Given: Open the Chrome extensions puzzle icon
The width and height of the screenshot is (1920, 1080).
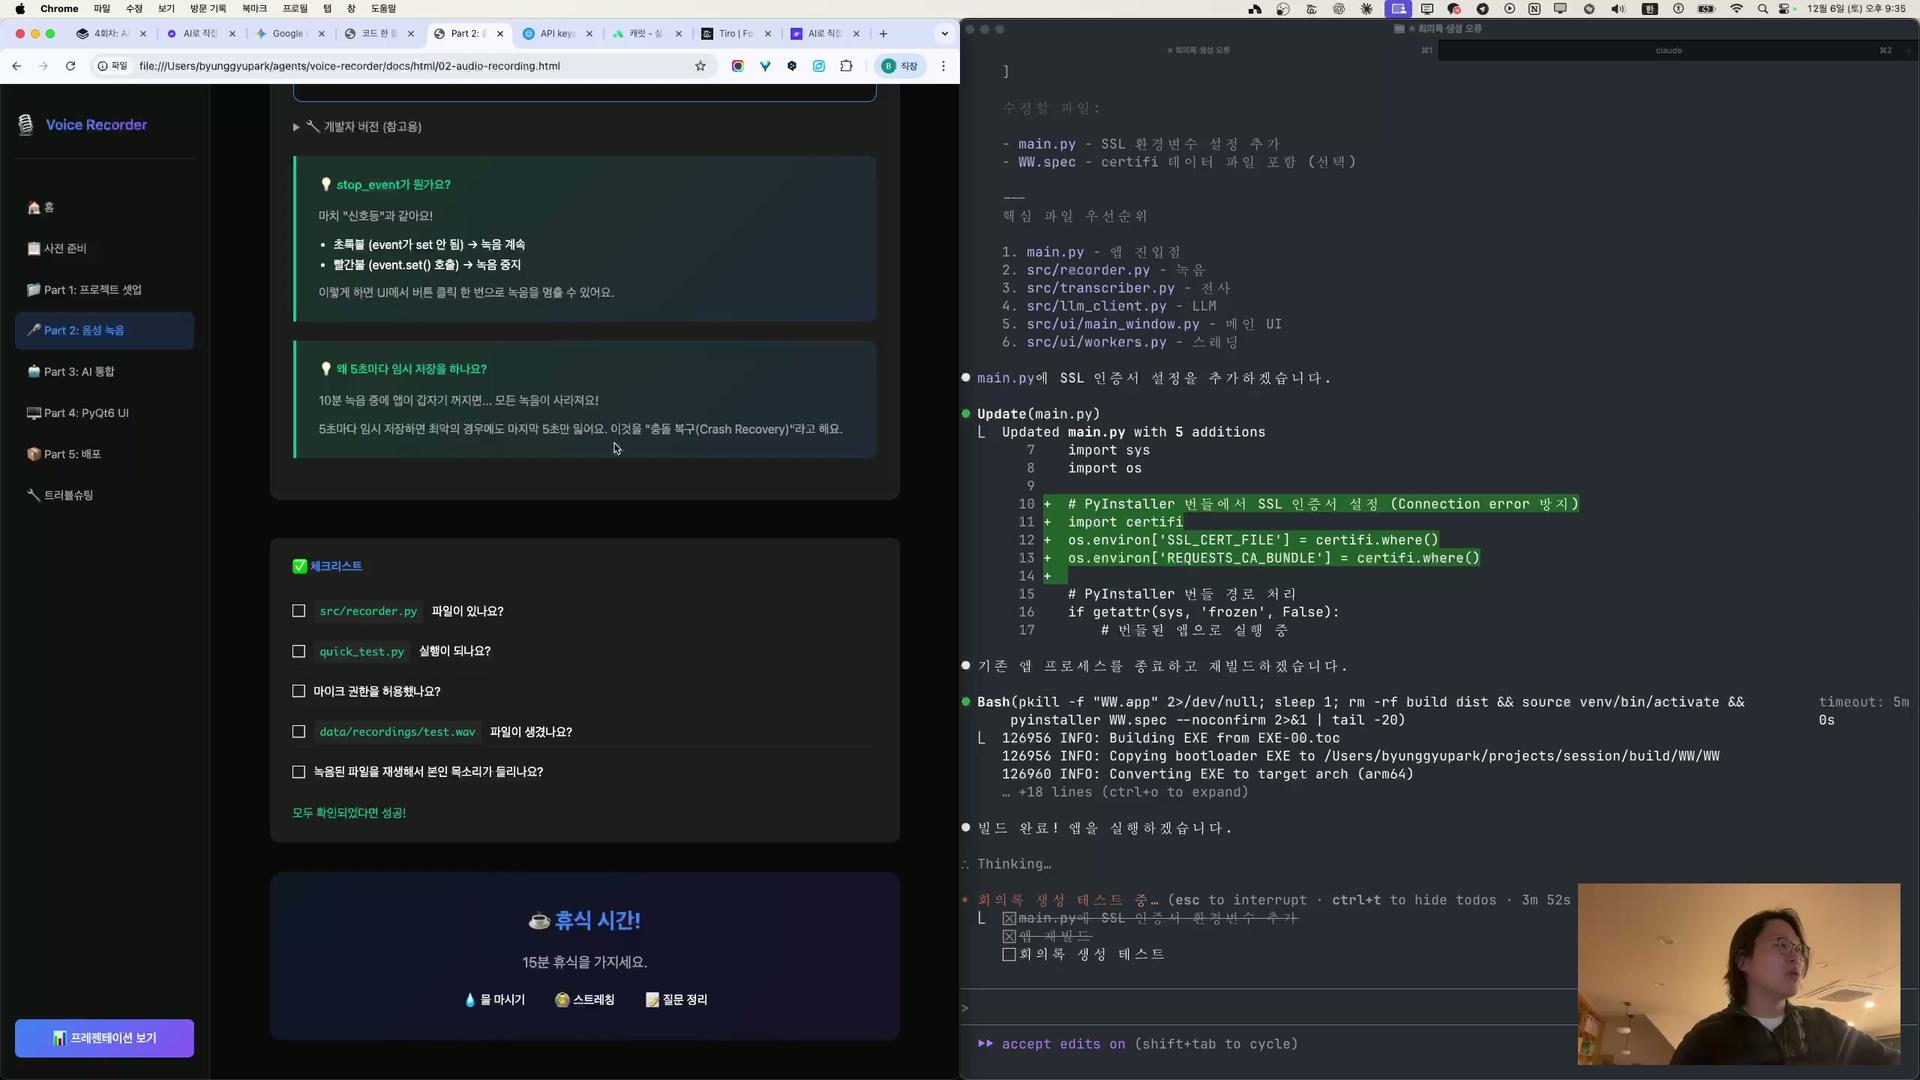Looking at the screenshot, I should 846,66.
